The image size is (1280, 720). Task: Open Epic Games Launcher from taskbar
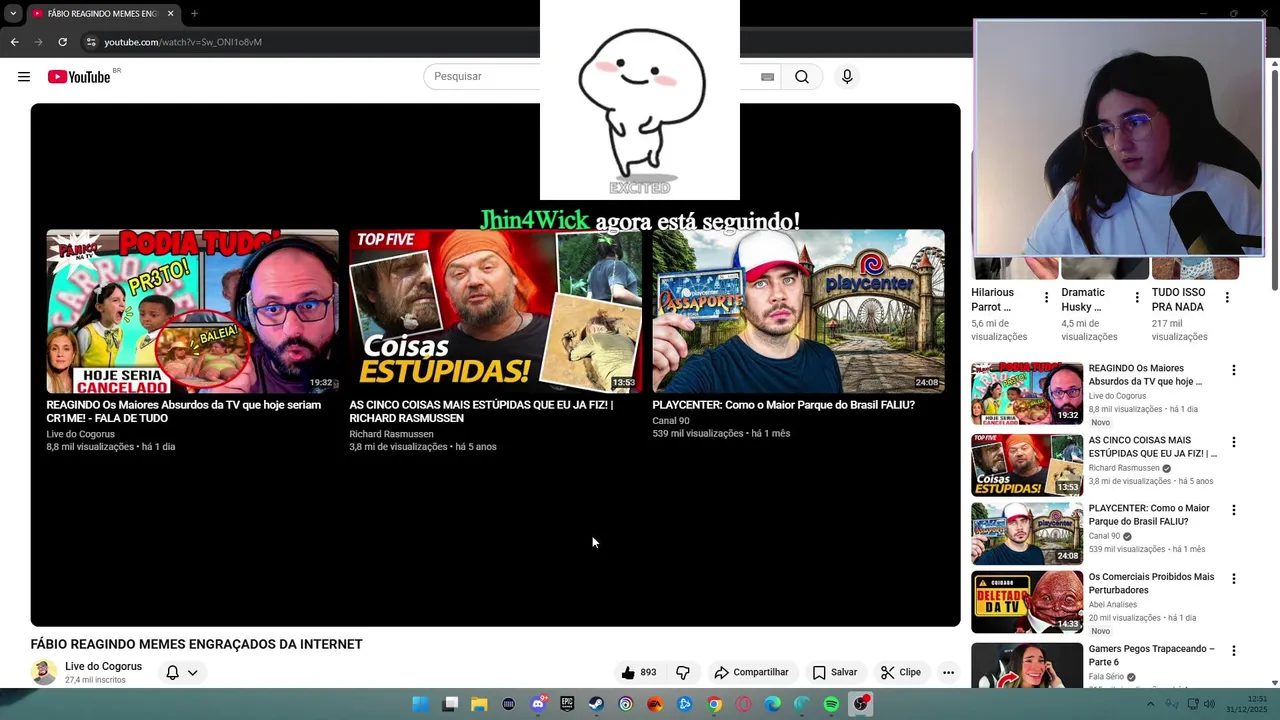coord(567,704)
